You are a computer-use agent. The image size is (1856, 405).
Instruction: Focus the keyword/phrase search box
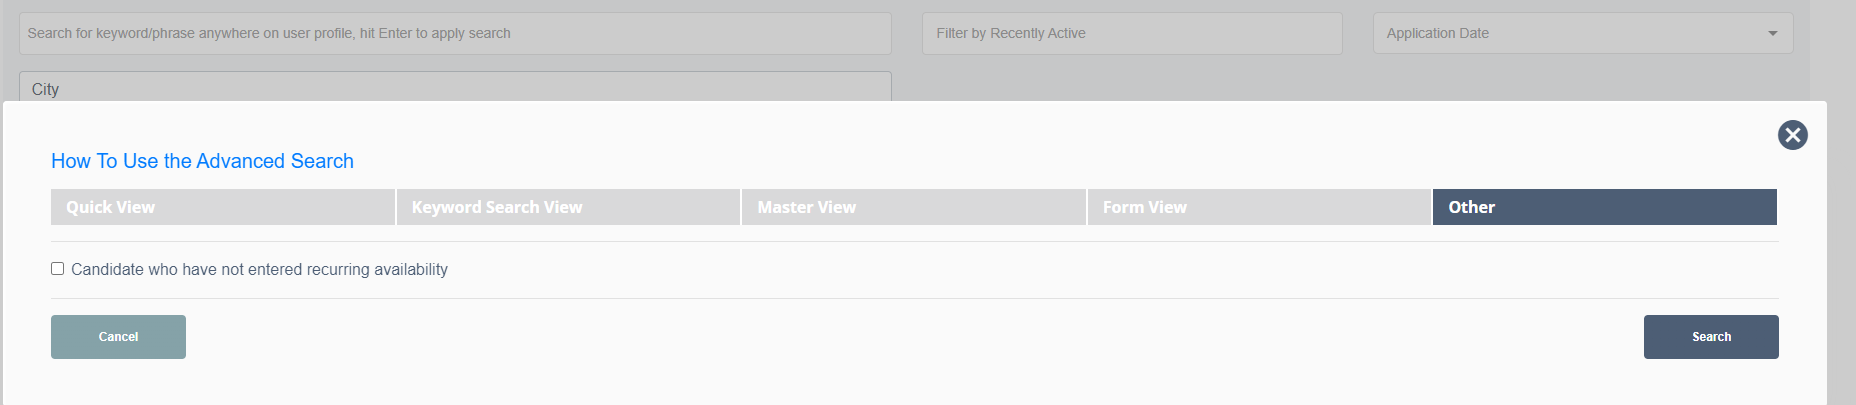tap(455, 33)
